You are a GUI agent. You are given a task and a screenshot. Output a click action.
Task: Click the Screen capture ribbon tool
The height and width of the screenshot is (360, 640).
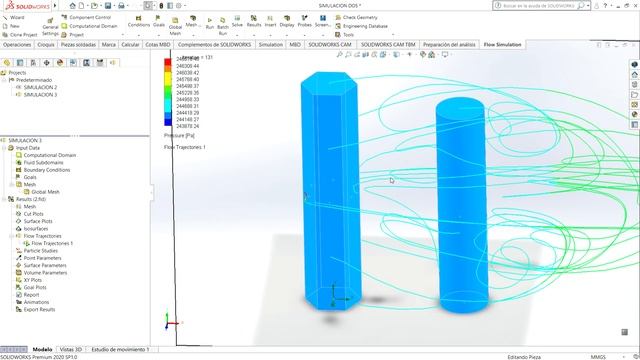(322, 22)
